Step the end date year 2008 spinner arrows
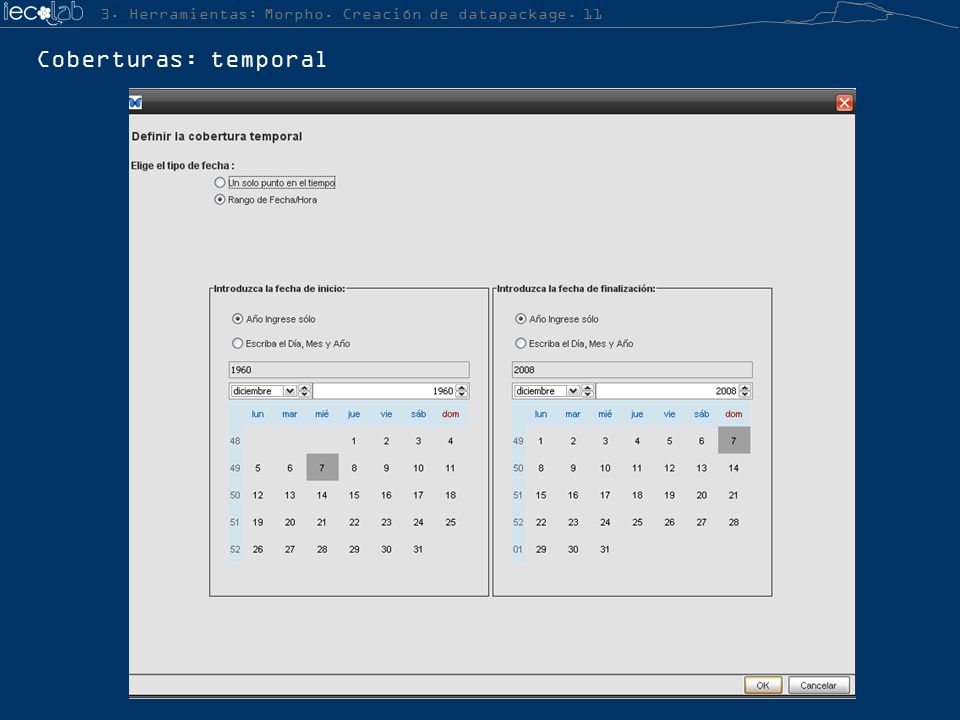Viewport: 960px width, 720px height. click(x=745, y=391)
